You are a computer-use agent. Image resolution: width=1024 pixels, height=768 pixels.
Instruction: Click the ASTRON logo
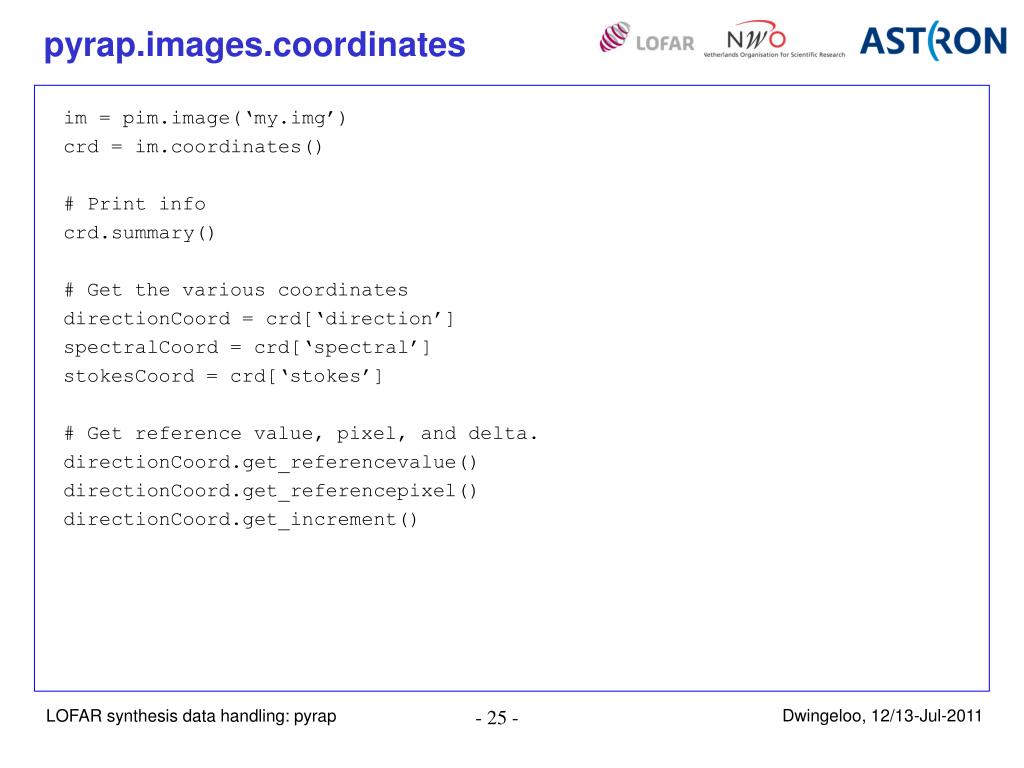tap(933, 40)
